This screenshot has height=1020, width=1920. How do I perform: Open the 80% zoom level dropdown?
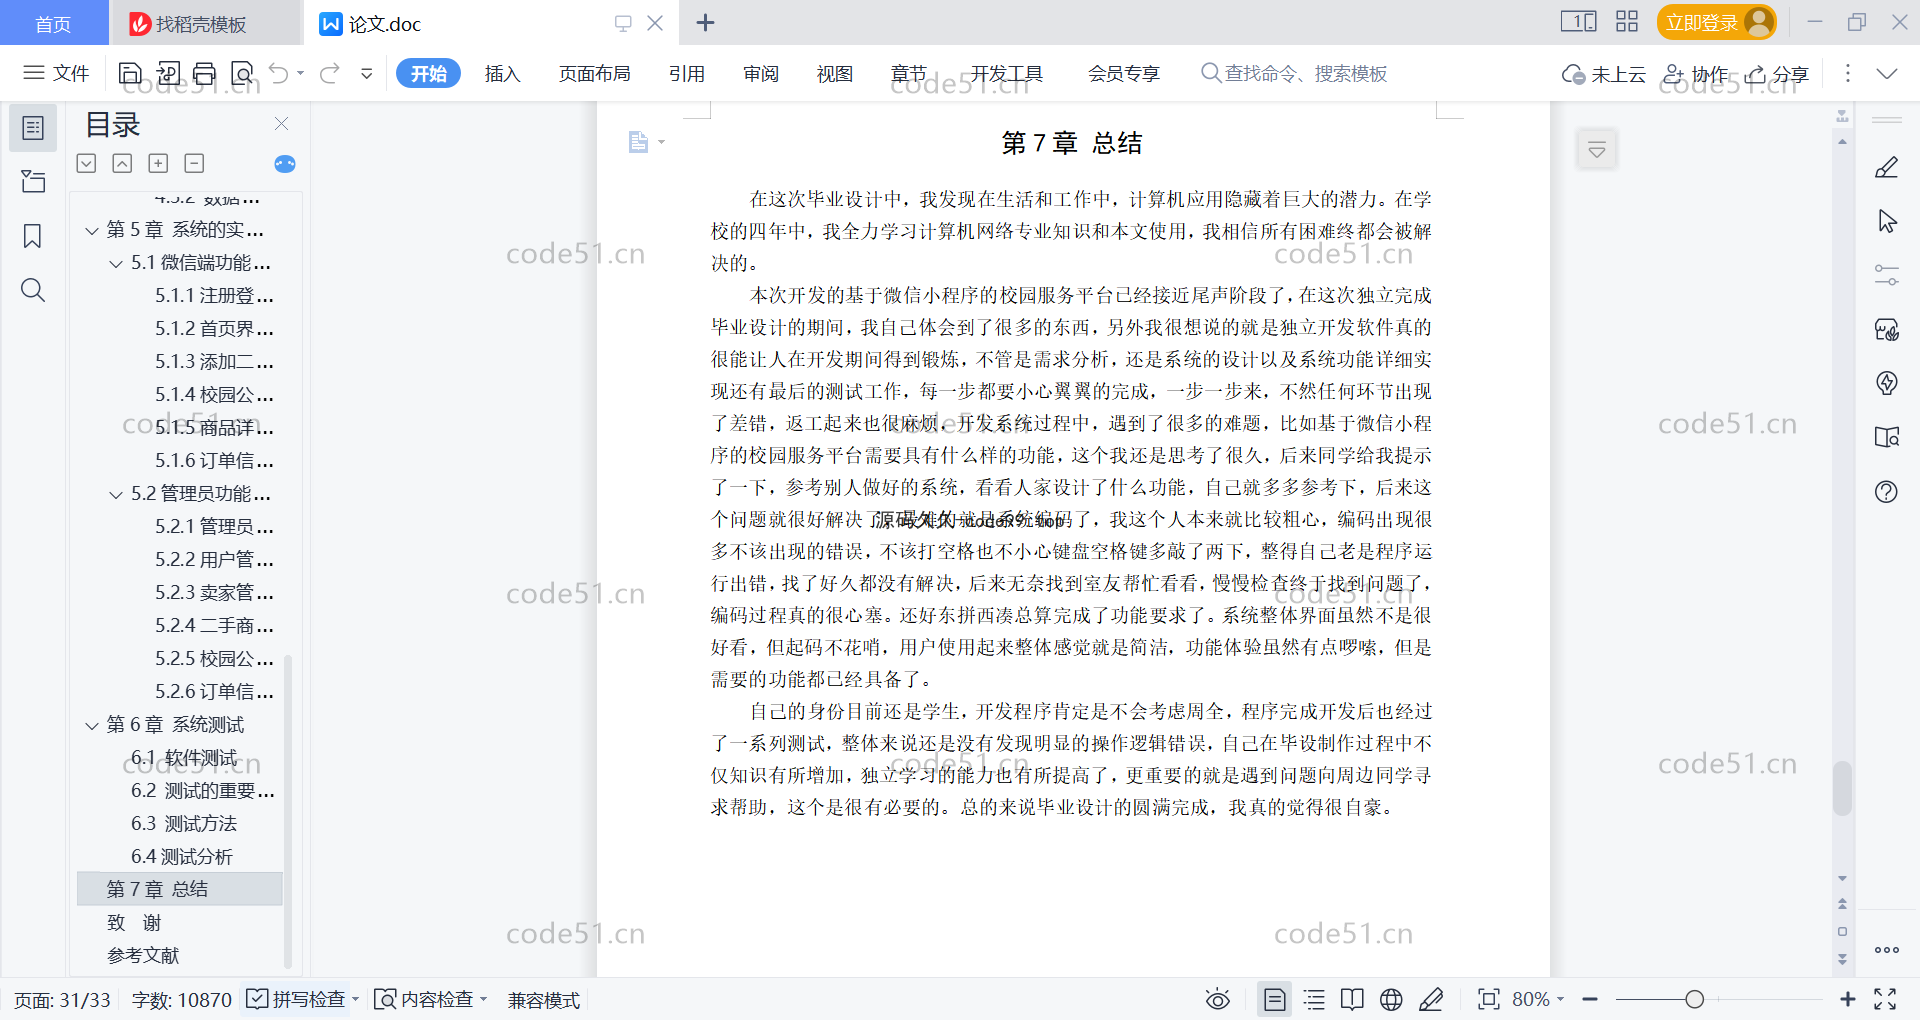(1537, 1000)
